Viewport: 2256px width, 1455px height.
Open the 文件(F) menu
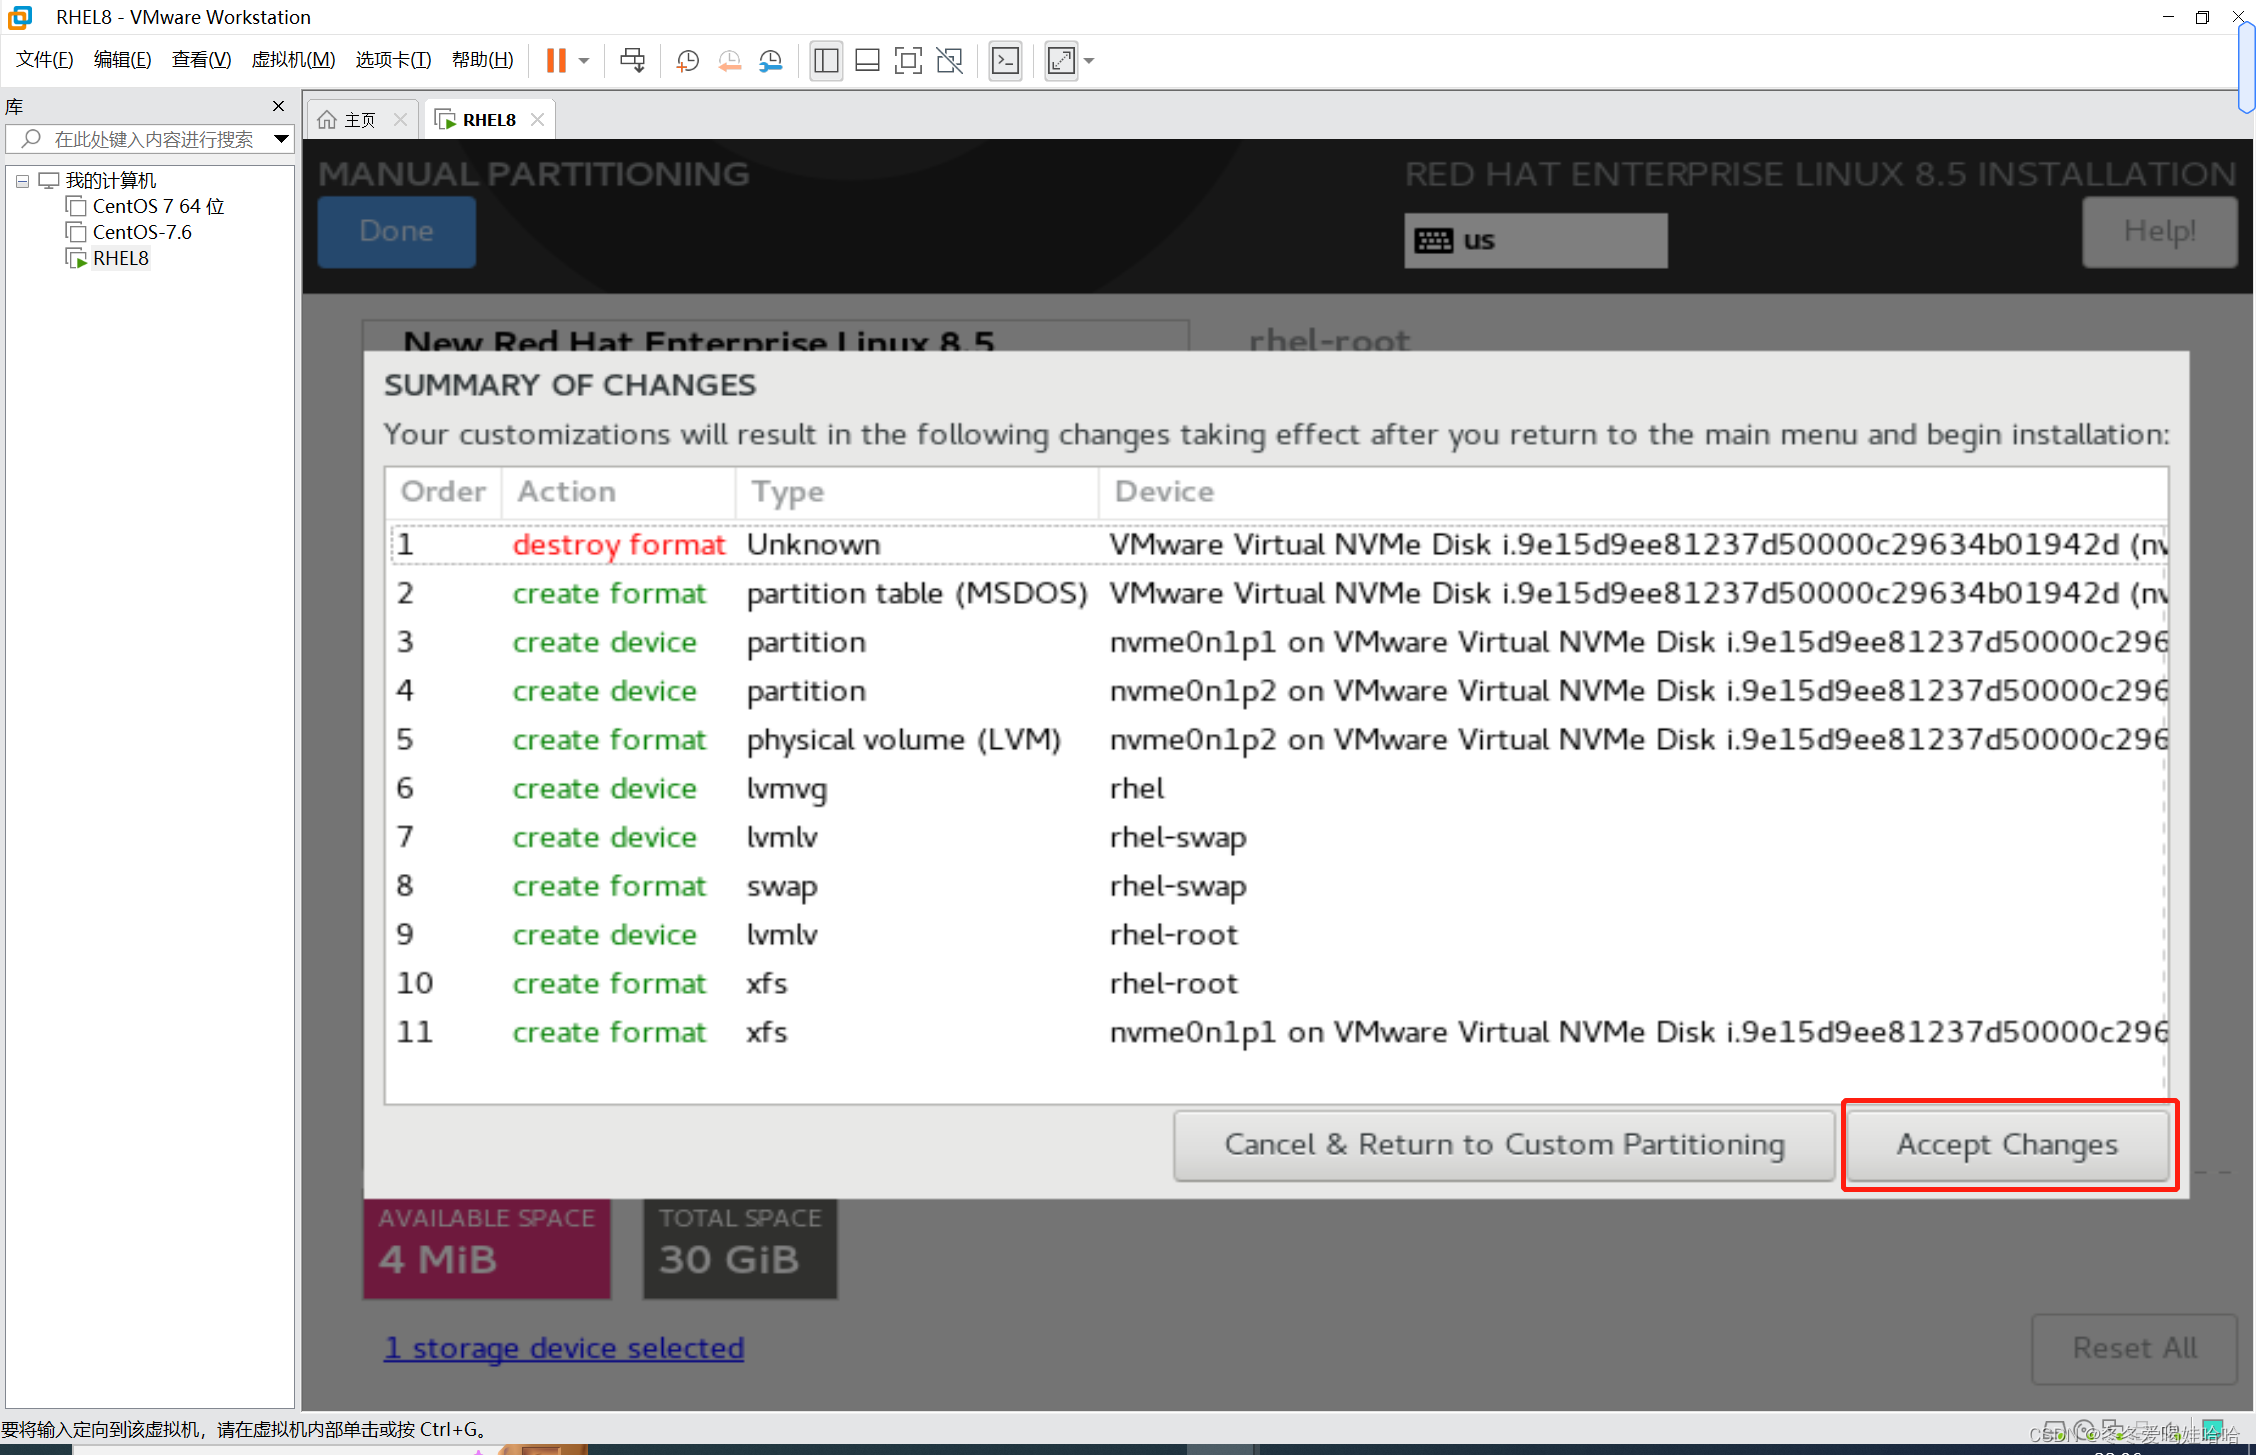(44, 60)
